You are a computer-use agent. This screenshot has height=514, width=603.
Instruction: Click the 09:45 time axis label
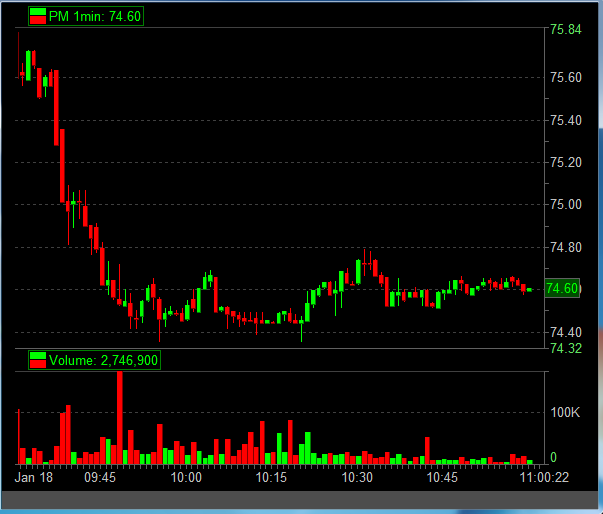click(x=100, y=477)
